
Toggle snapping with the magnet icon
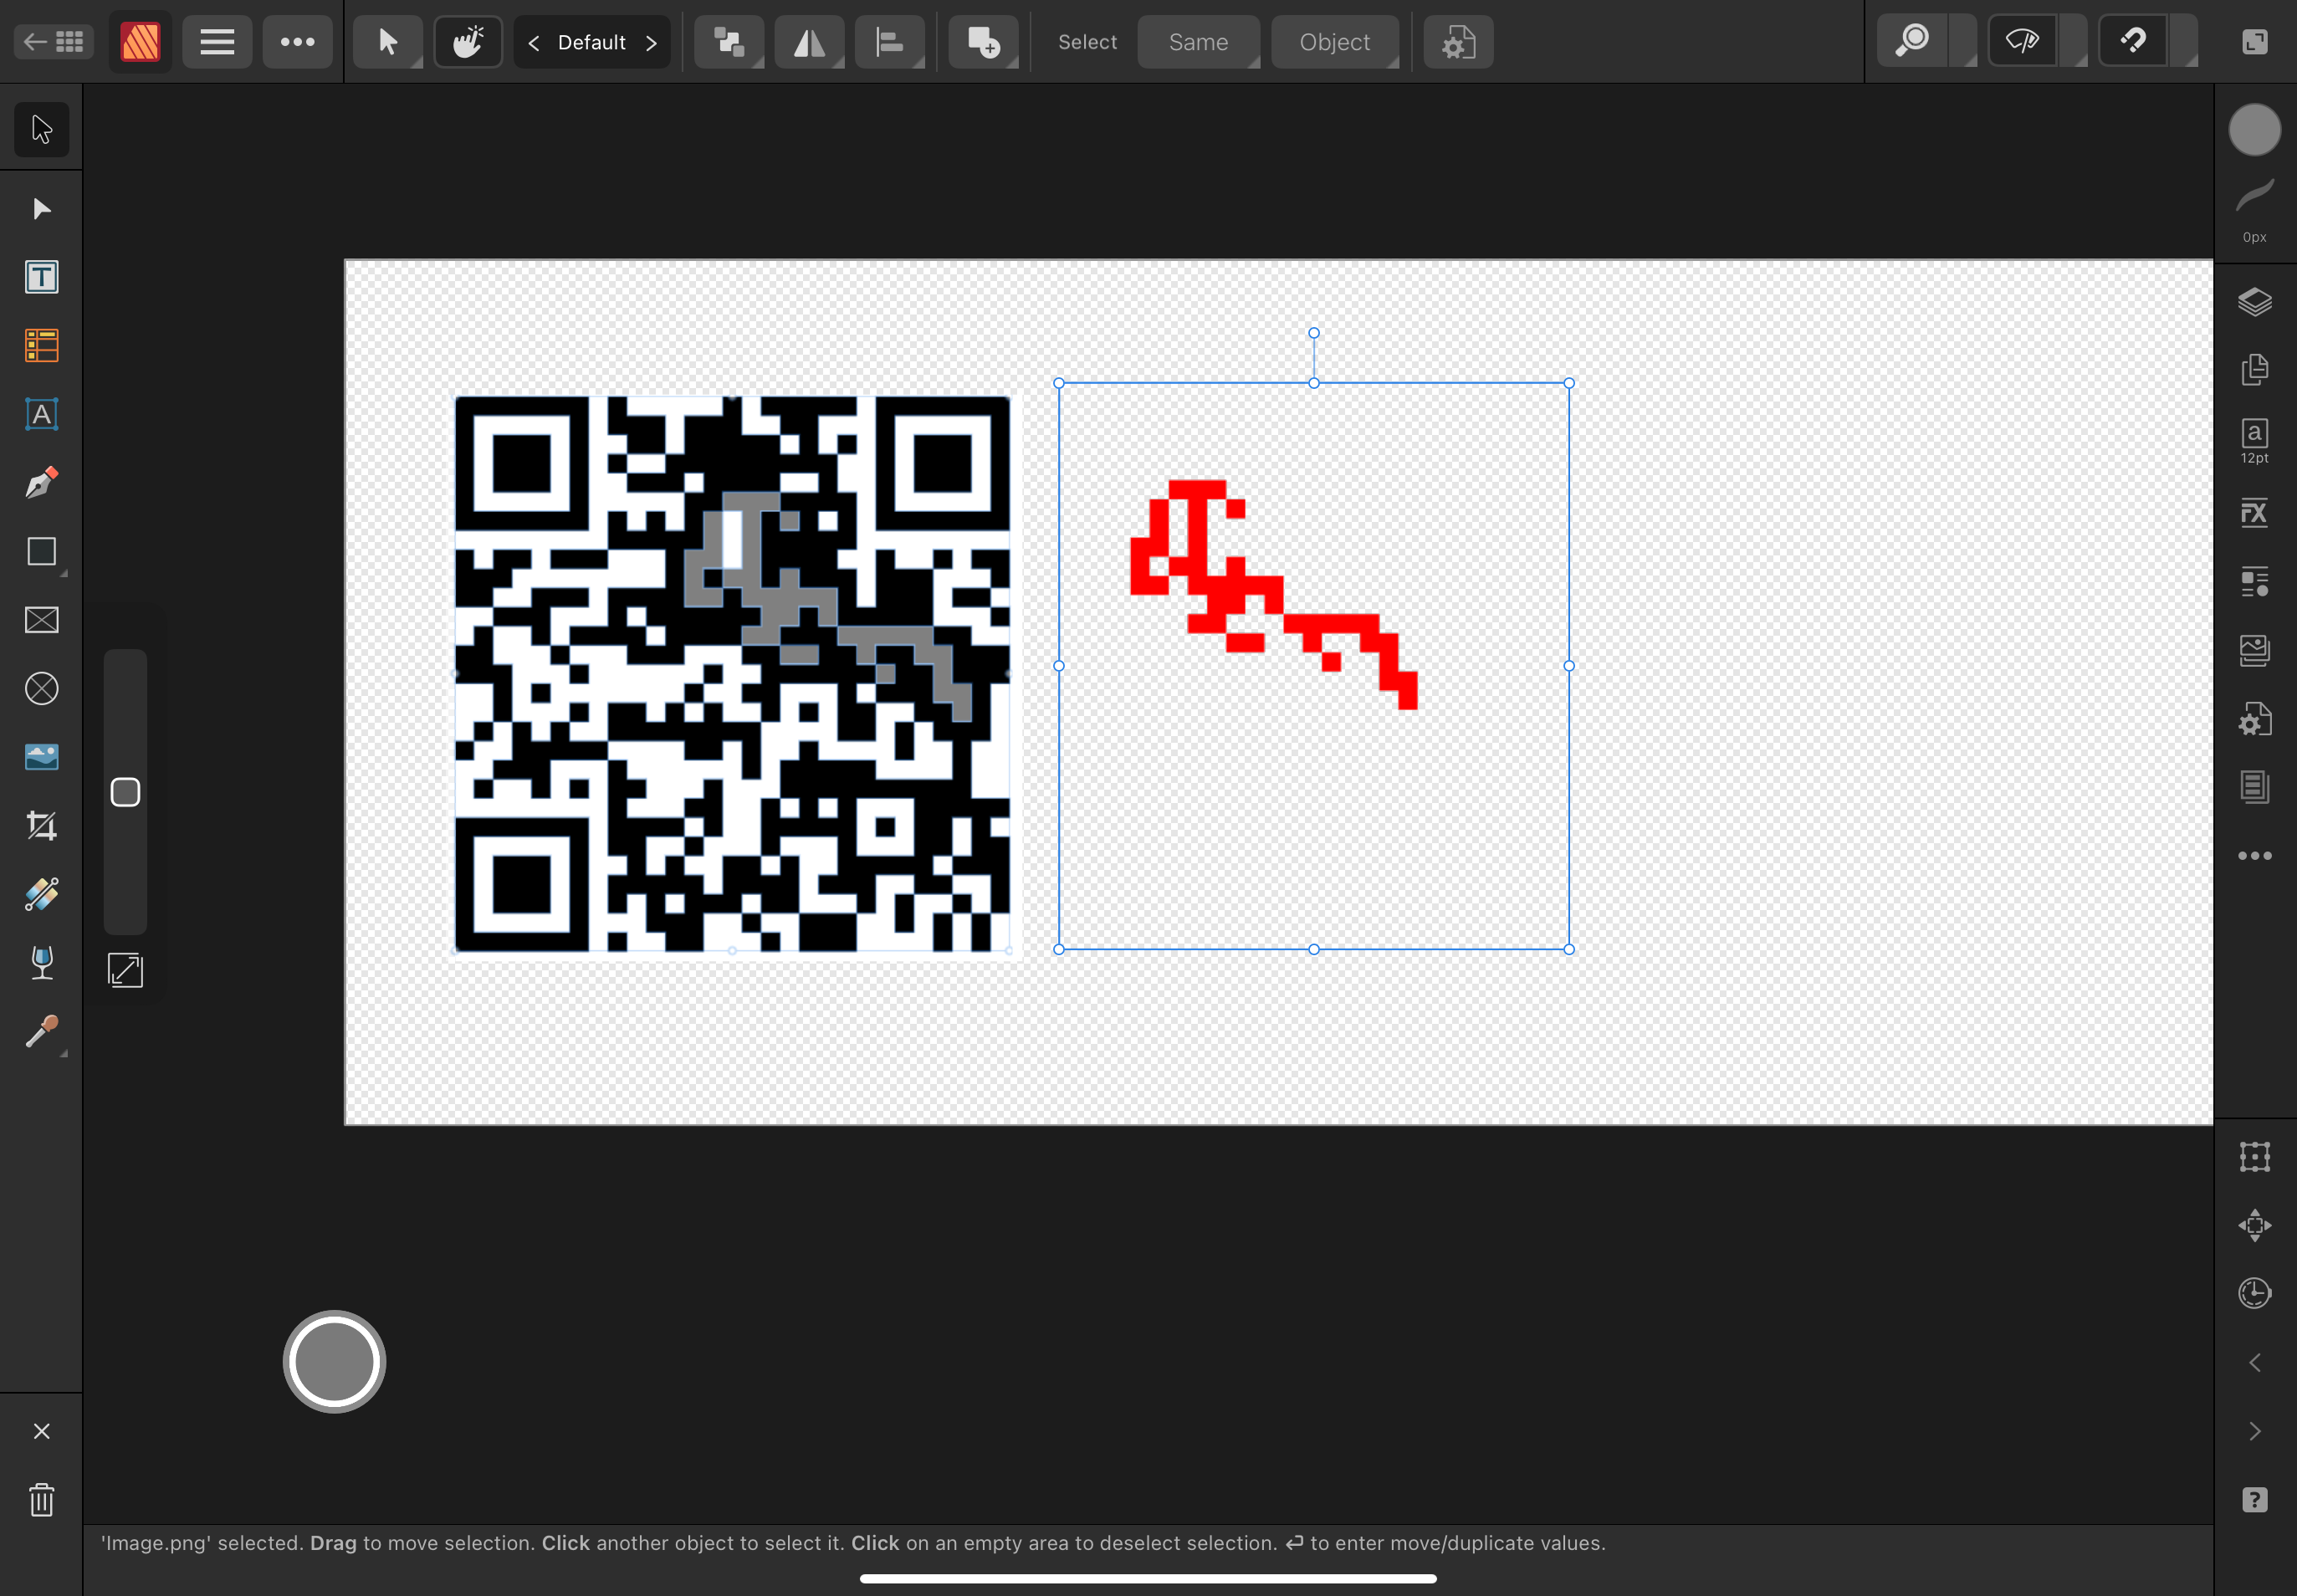[2133, 42]
